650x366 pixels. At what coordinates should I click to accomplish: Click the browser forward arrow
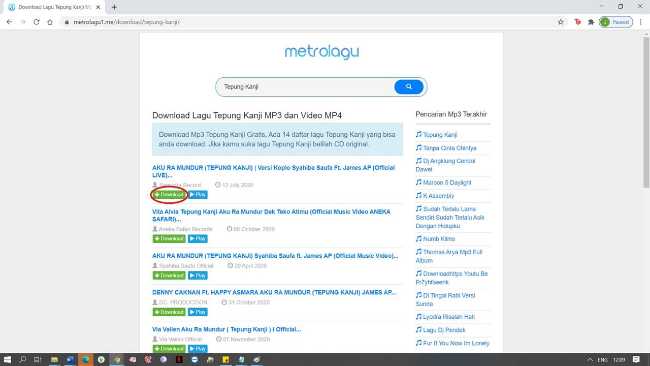pyautogui.click(x=23, y=22)
